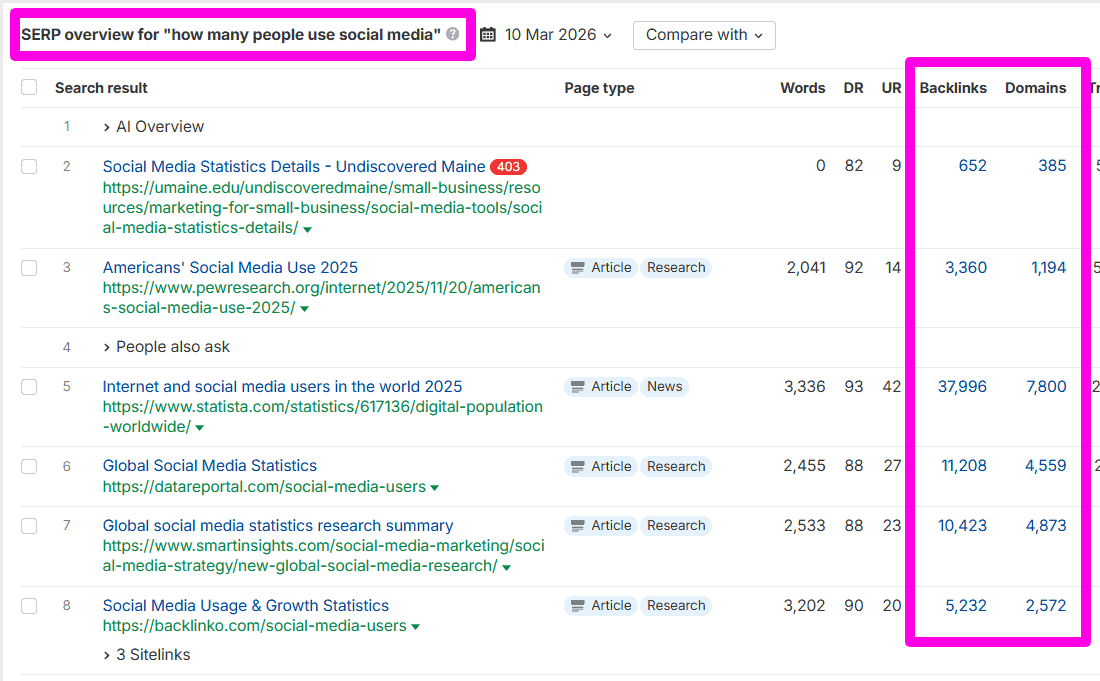This screenshot has width=1100, height=681.
Task: Open Internet and social media users in the world 2025
Action: [x=282, y=387]
